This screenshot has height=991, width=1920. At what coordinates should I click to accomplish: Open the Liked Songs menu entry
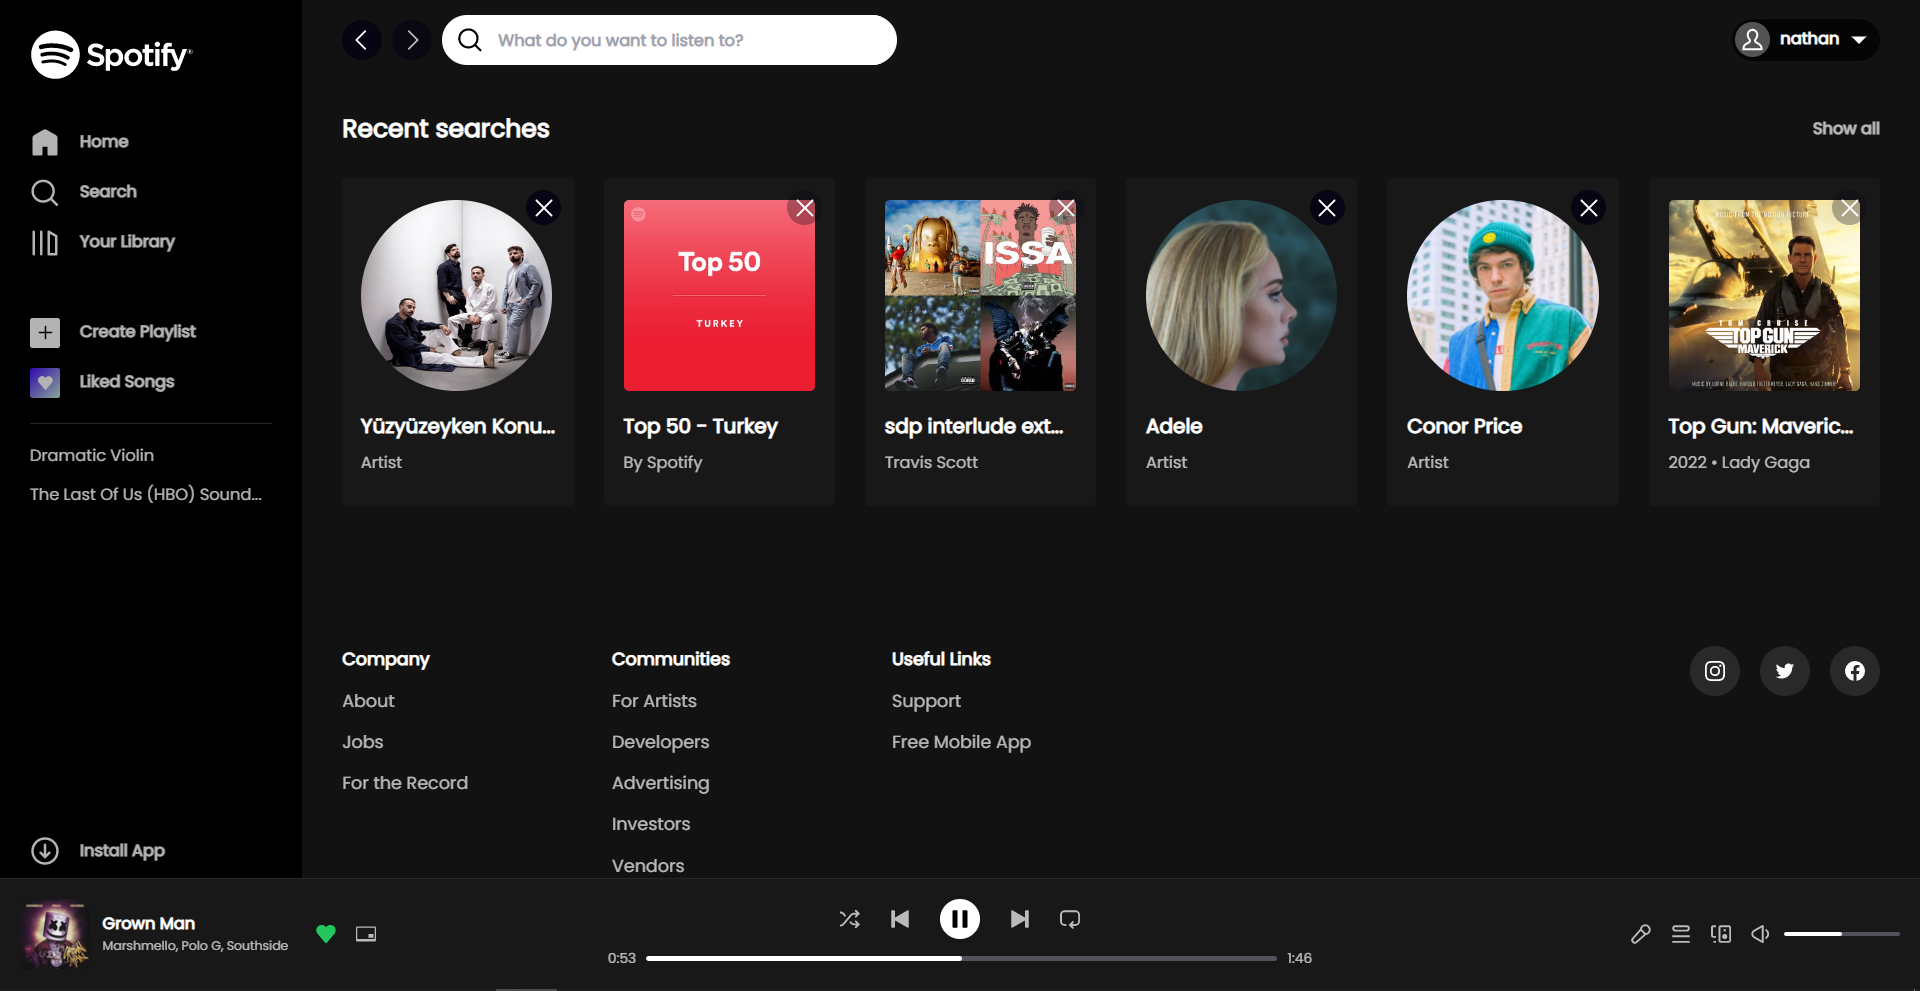click(x=127, y=381)
